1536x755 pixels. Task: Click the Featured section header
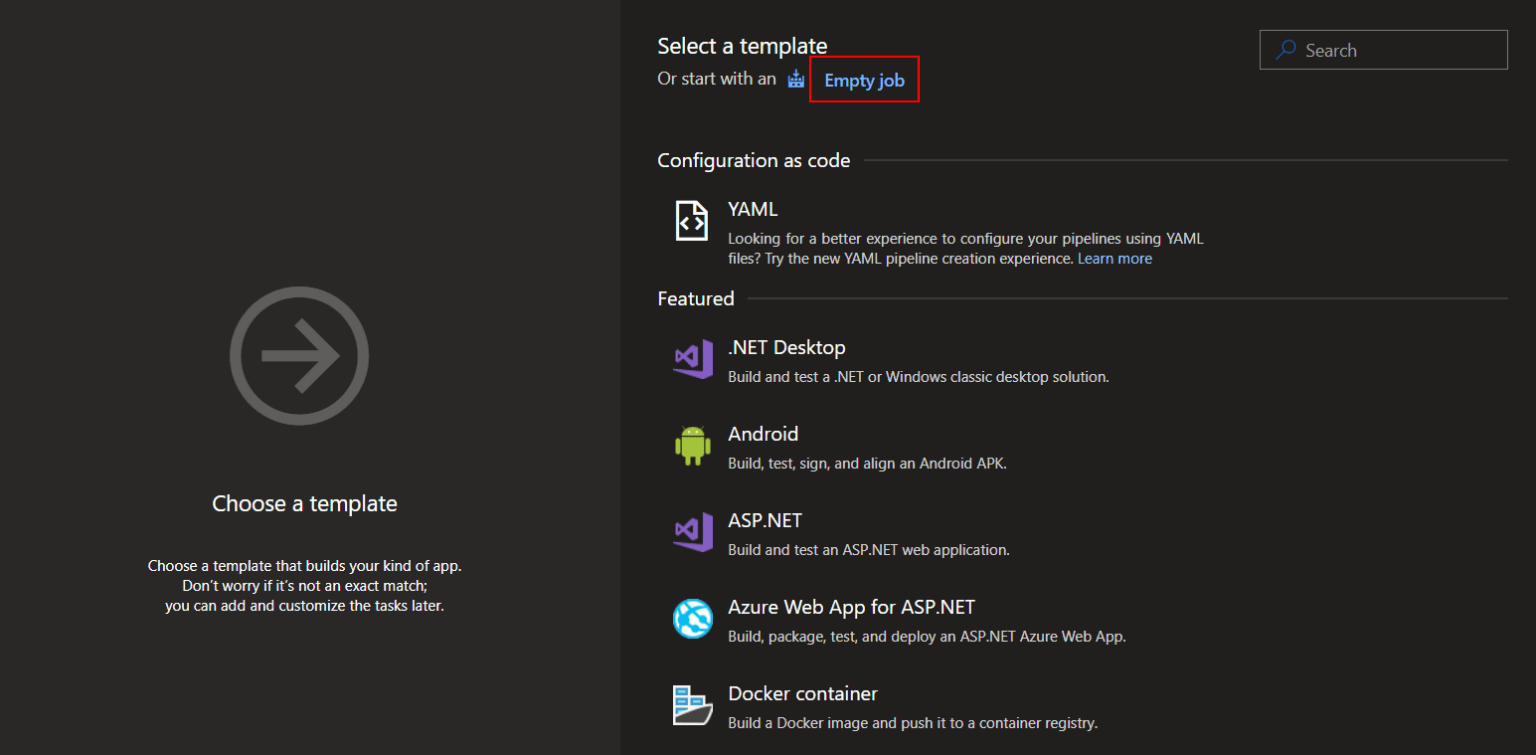click(x=695, y=298)
